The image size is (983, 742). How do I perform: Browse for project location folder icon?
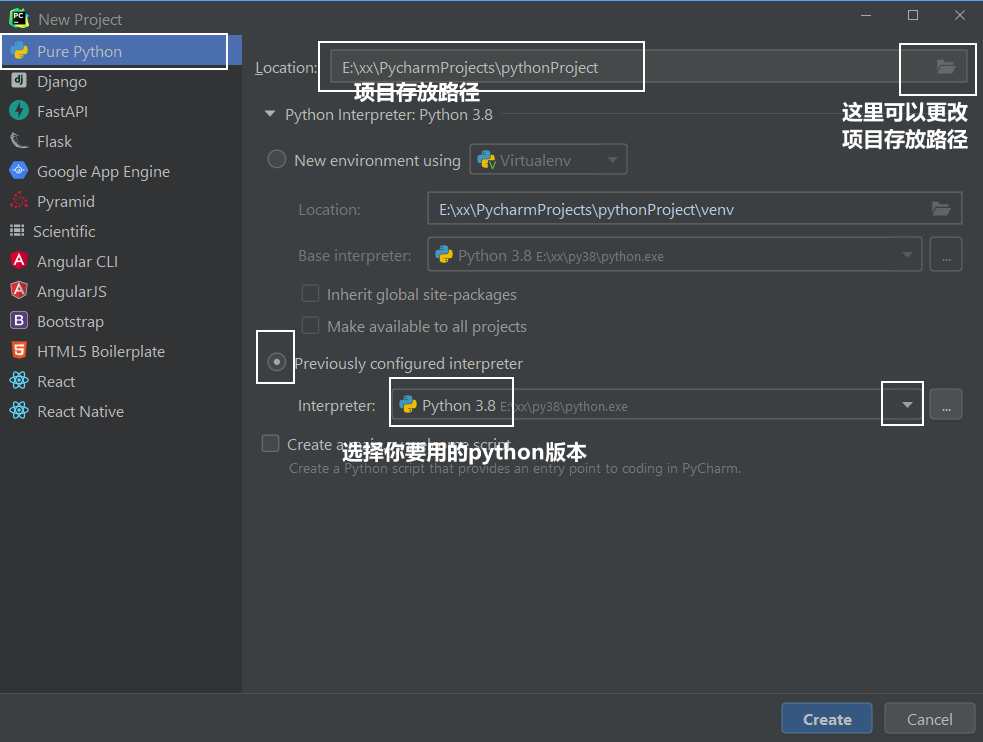[x=946, y=66]
